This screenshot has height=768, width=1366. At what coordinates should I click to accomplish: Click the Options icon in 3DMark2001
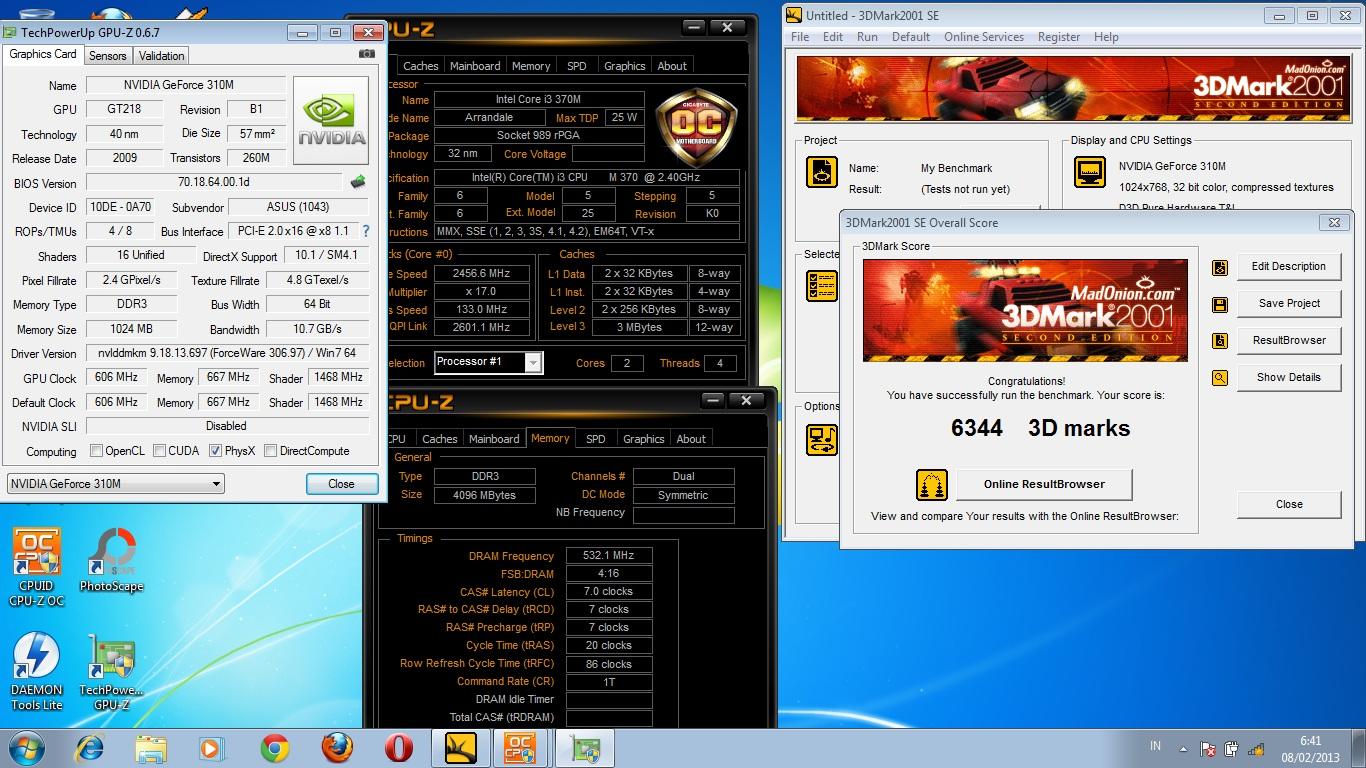click(822, 440)
